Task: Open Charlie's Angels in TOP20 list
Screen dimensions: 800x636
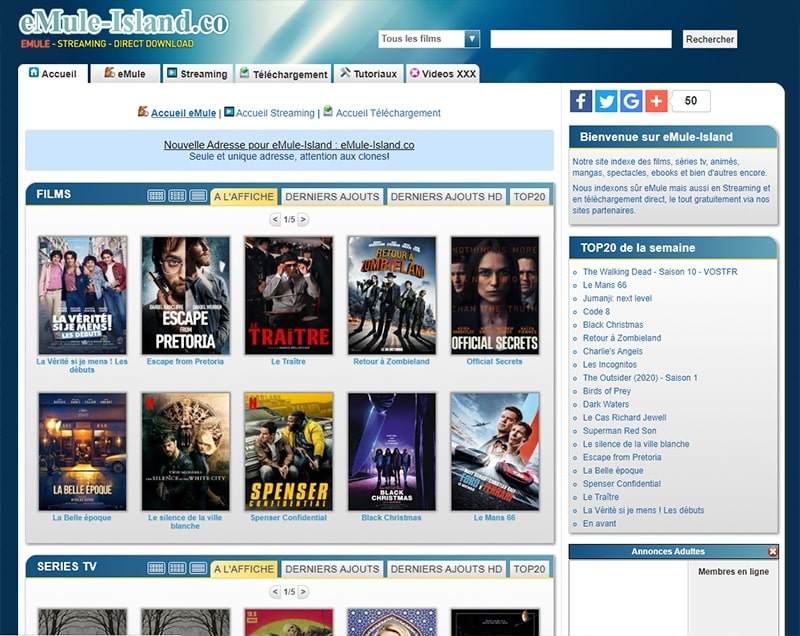Action: coord(613,351)
